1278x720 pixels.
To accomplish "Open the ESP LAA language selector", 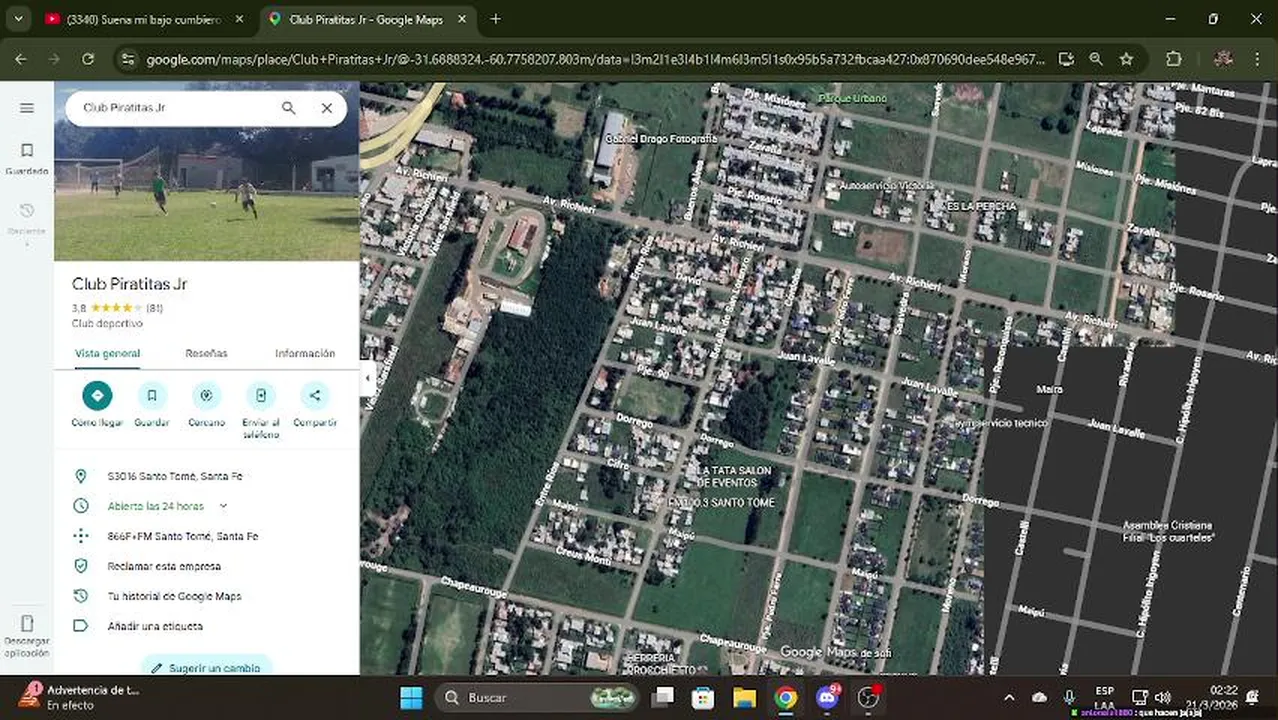I will (1104, 697).
